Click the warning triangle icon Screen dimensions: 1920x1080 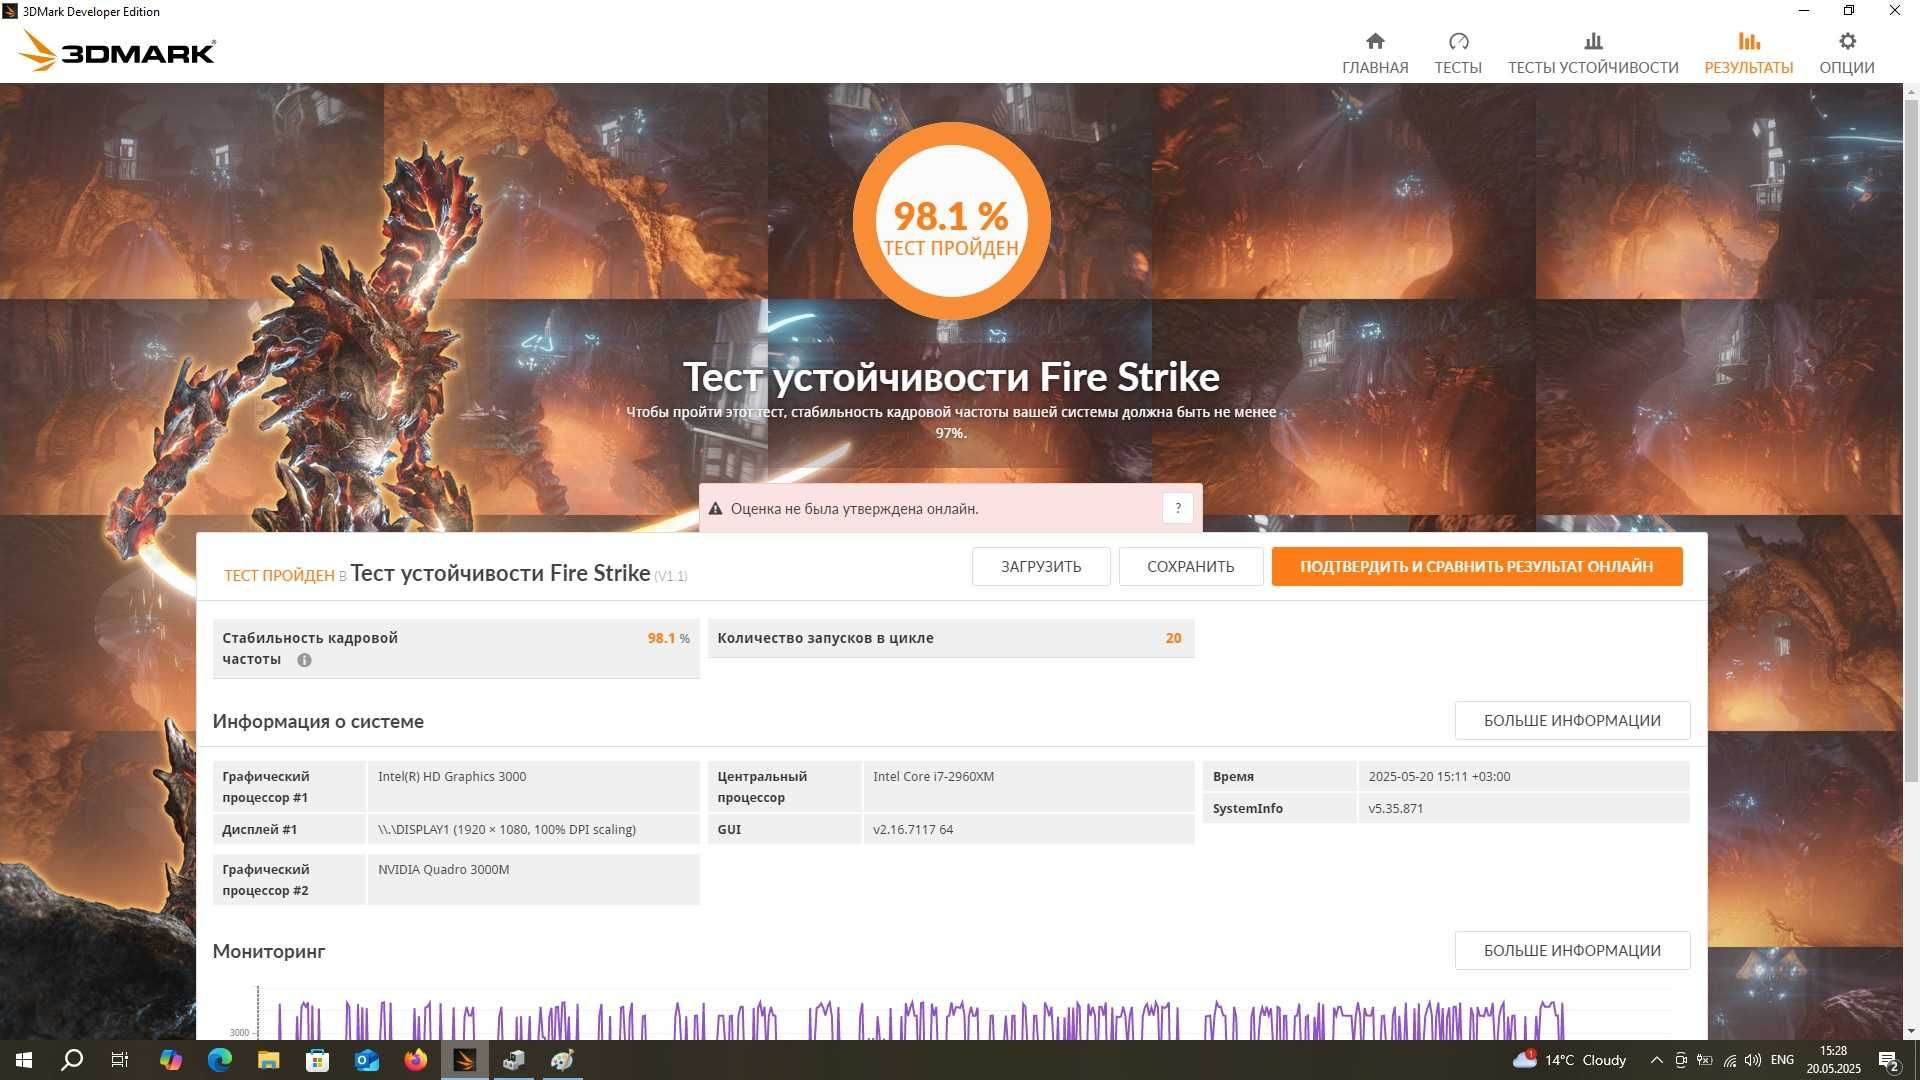click(715, 509)
